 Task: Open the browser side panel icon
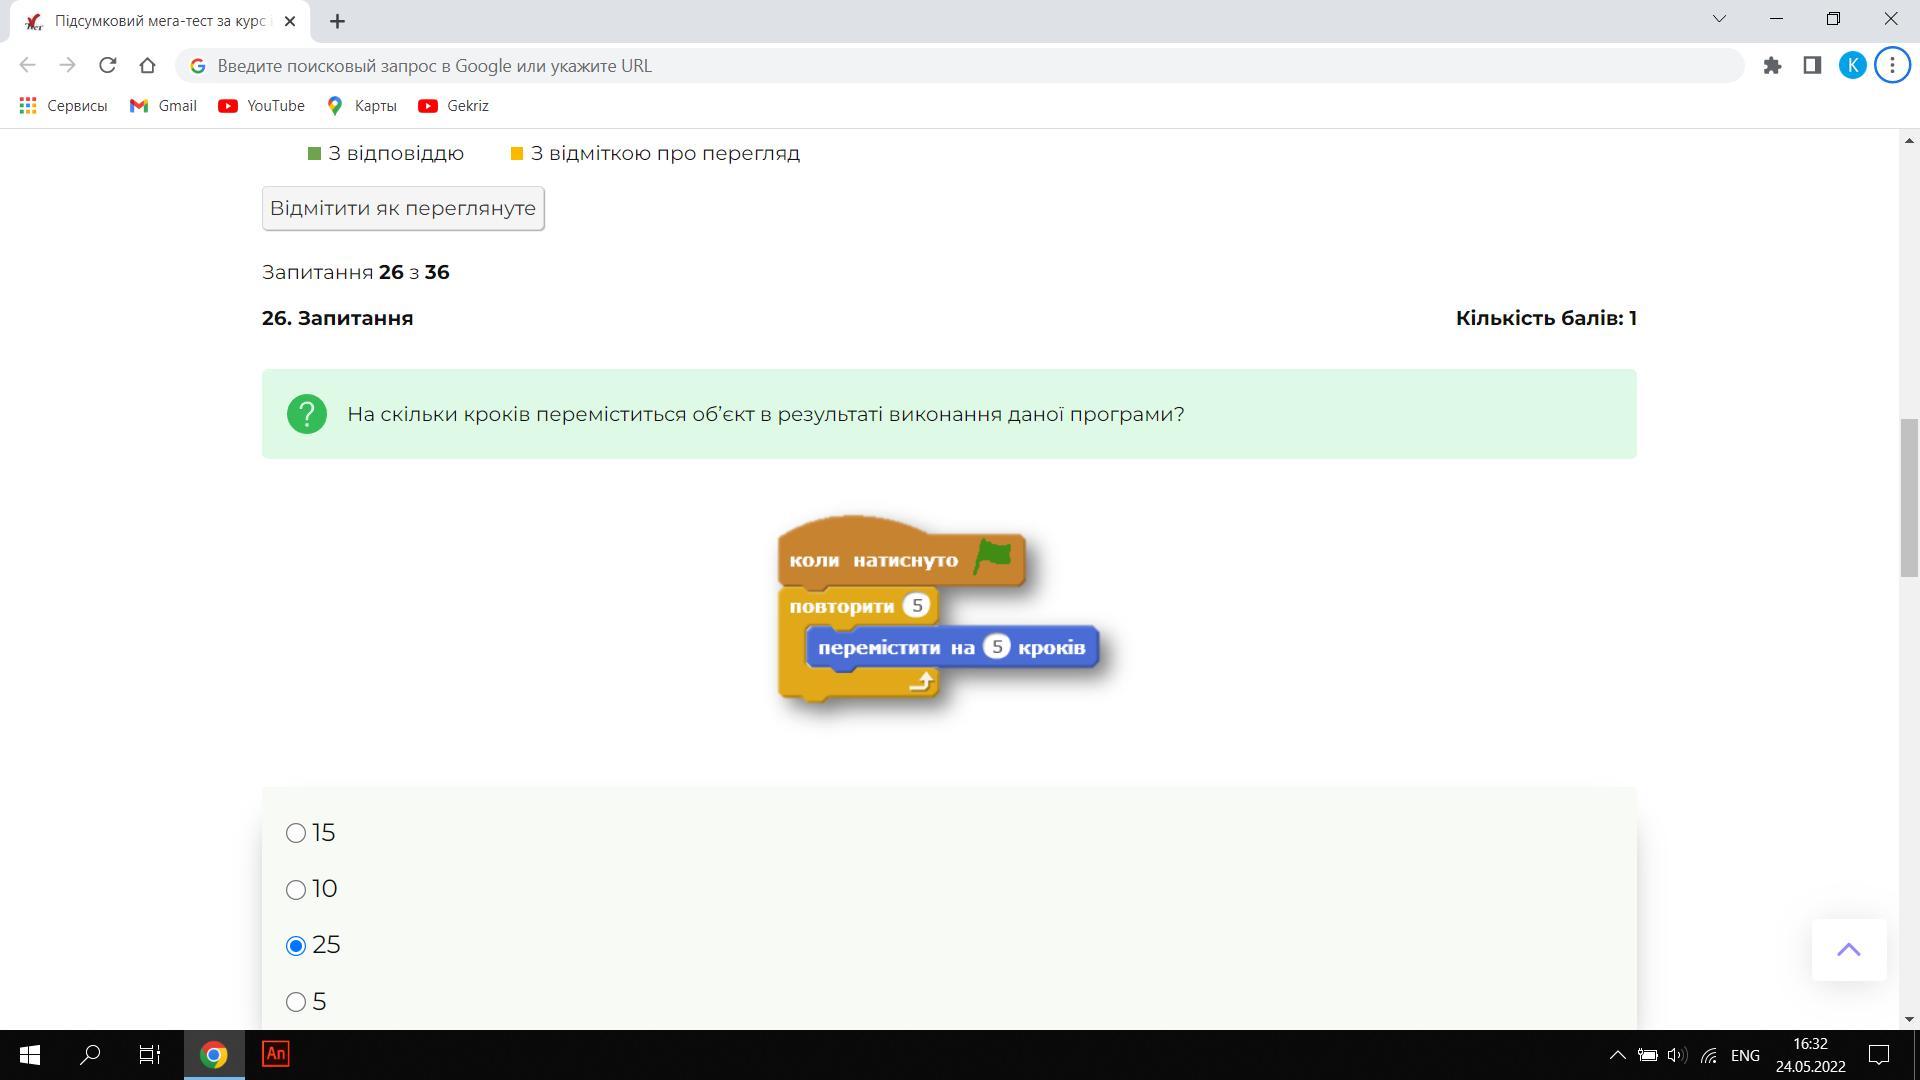tap(1812, 66)
